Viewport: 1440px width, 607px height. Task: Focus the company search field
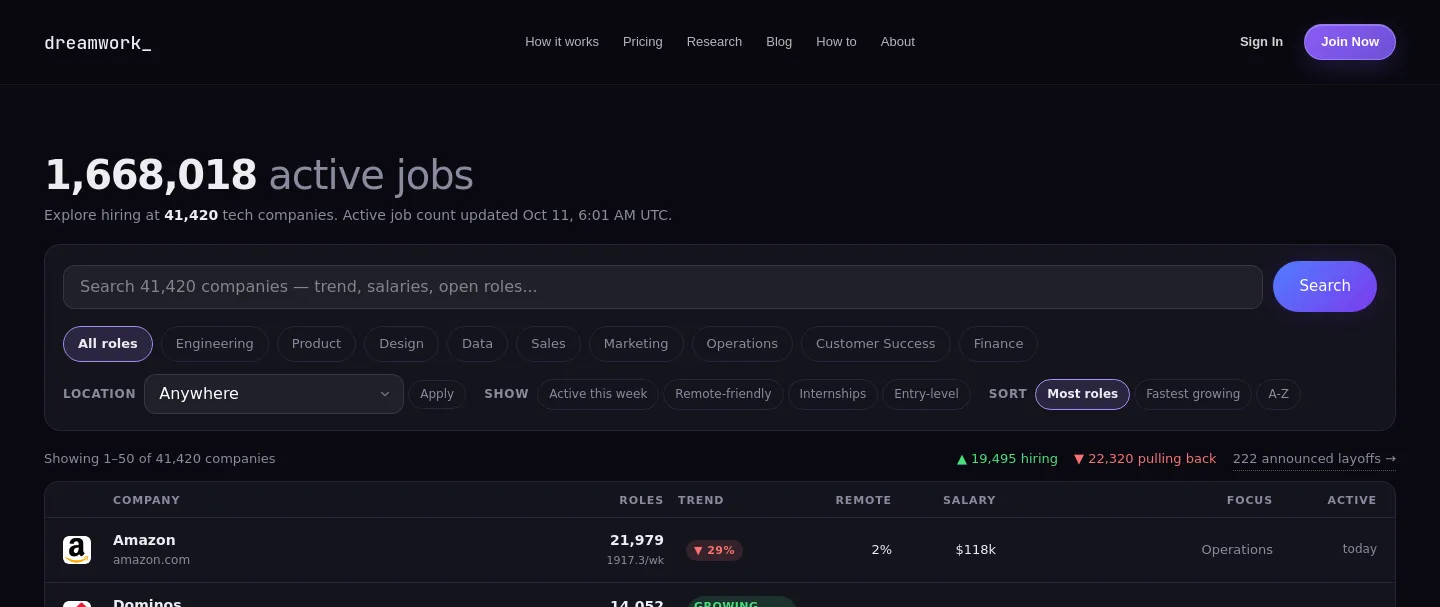pyautogui.click(x=662, y=287)
